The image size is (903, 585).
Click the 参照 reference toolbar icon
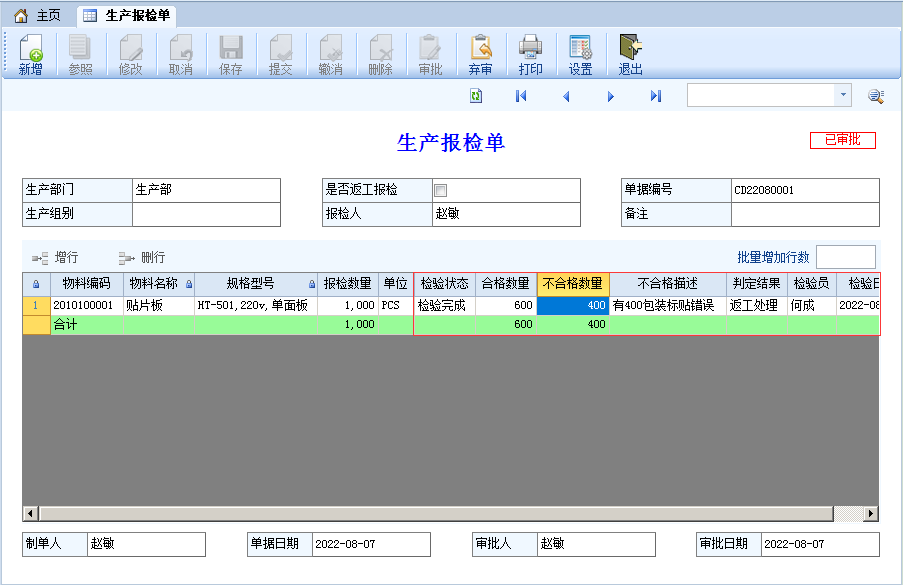coord(80,55)
